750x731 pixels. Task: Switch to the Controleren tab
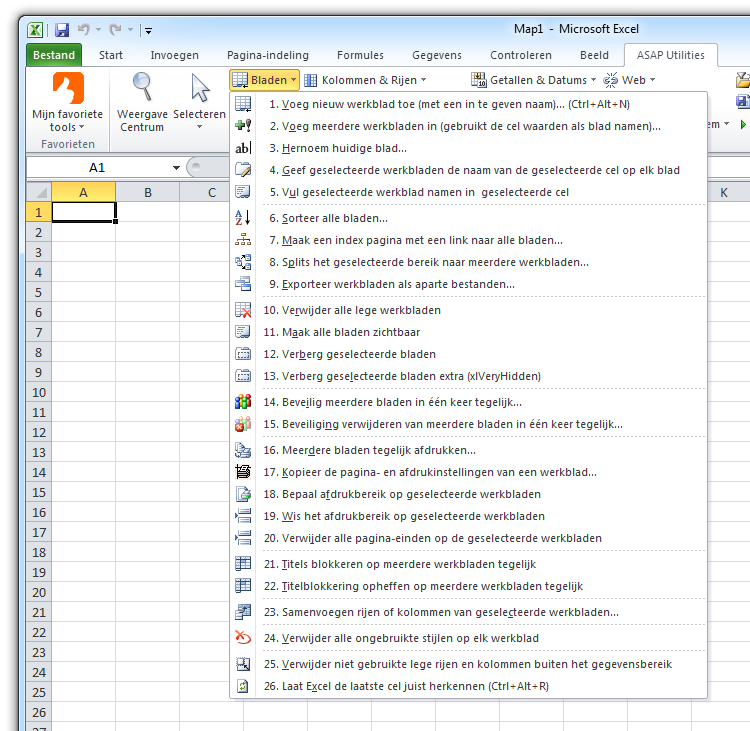coord(520,55)
